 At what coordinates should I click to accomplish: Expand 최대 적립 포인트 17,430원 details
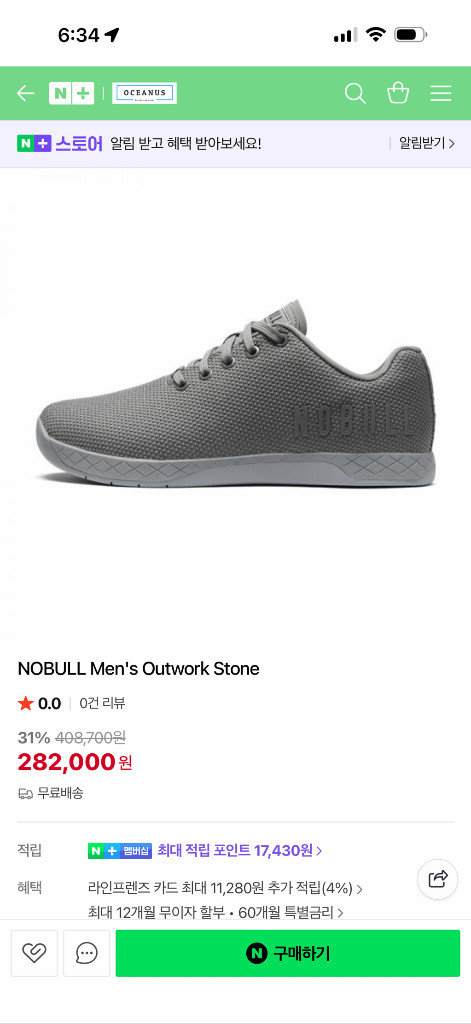(240, 850)
